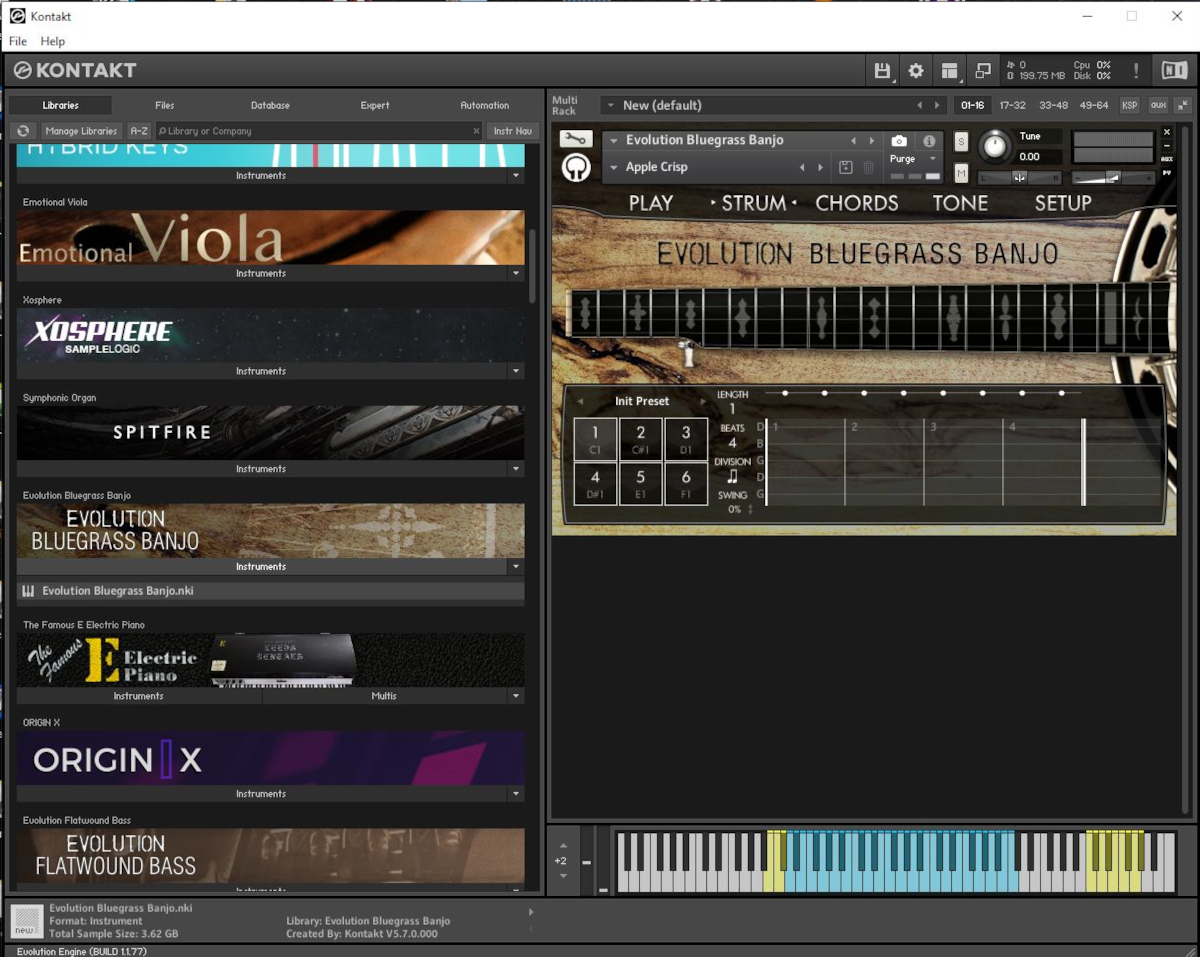Image resolution: width=1200 pixels, height=957 pixels.
Task: Shift keyboard octave up arrow
Action: coord(563,845)
